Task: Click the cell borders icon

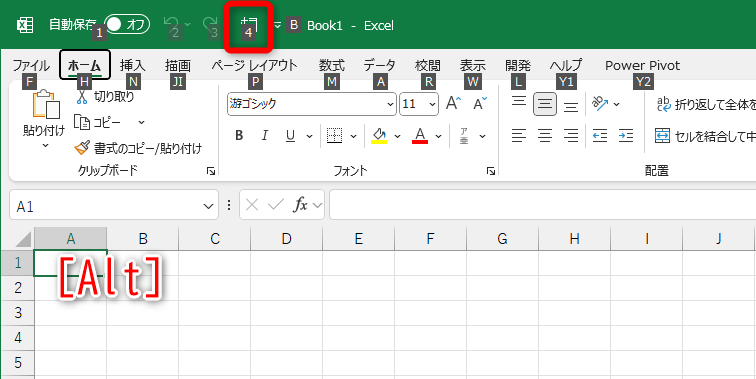Action: (335, 136)
